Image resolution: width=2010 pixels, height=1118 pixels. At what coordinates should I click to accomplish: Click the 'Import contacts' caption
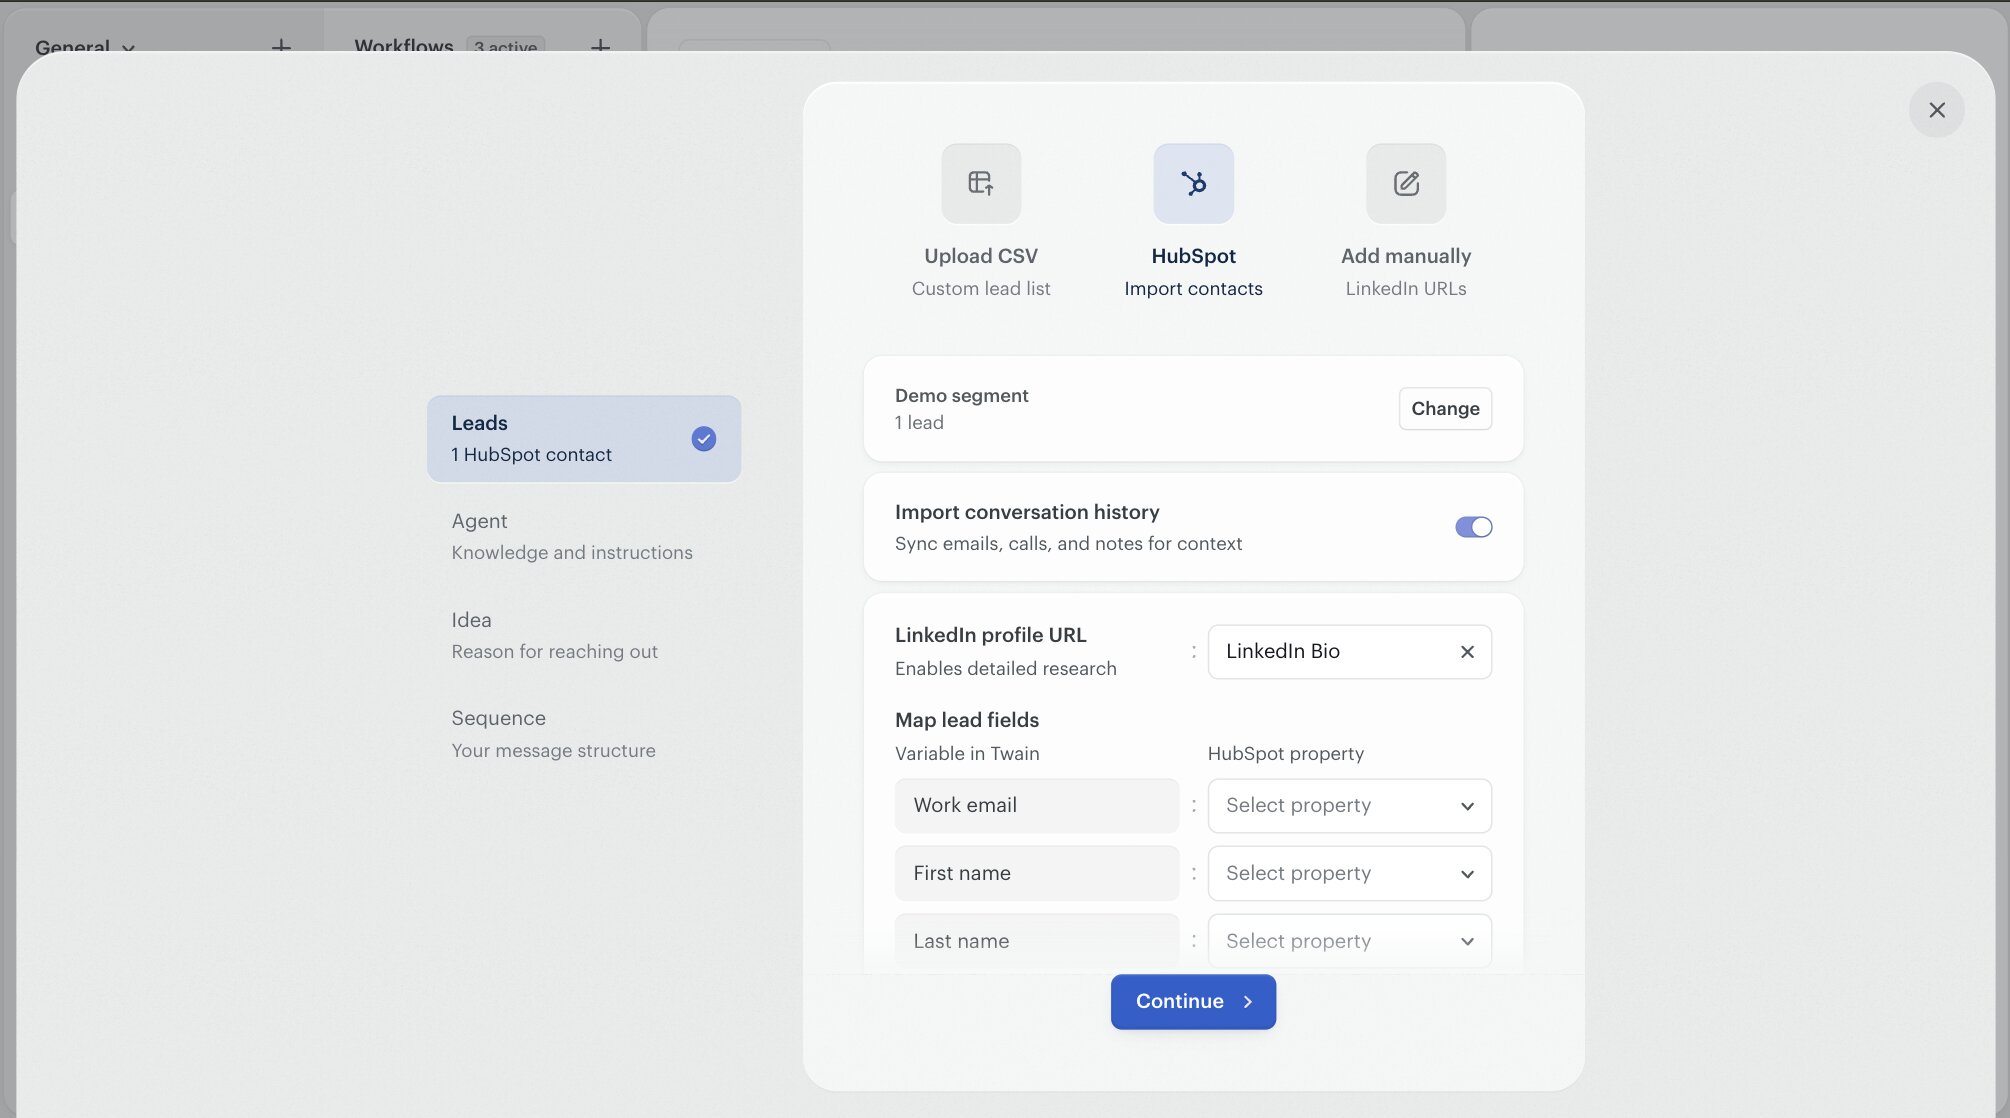click(x=1193, y=289)
